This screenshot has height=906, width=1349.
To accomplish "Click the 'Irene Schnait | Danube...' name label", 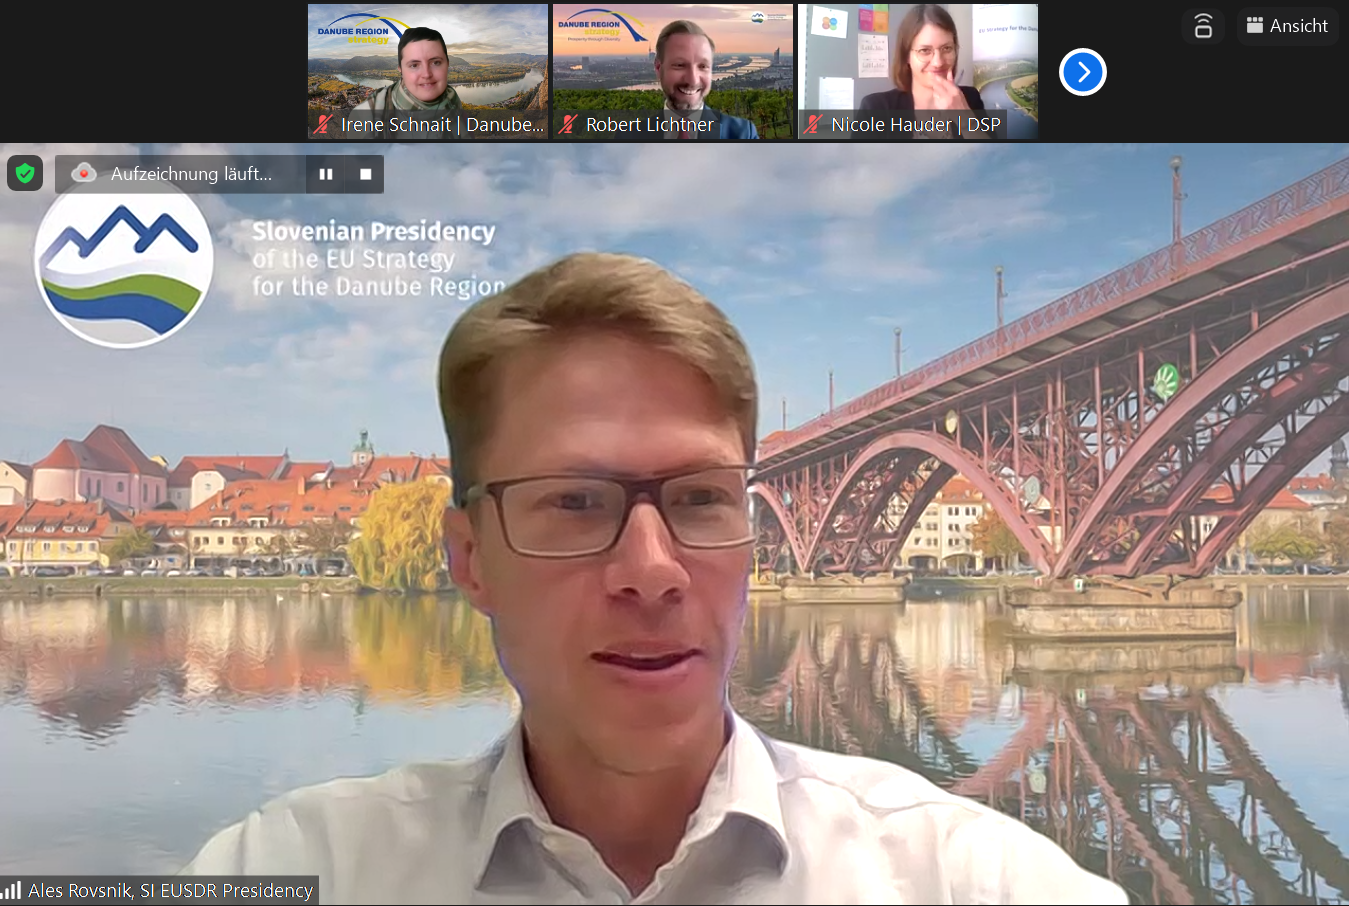I will tap(442, 125).
